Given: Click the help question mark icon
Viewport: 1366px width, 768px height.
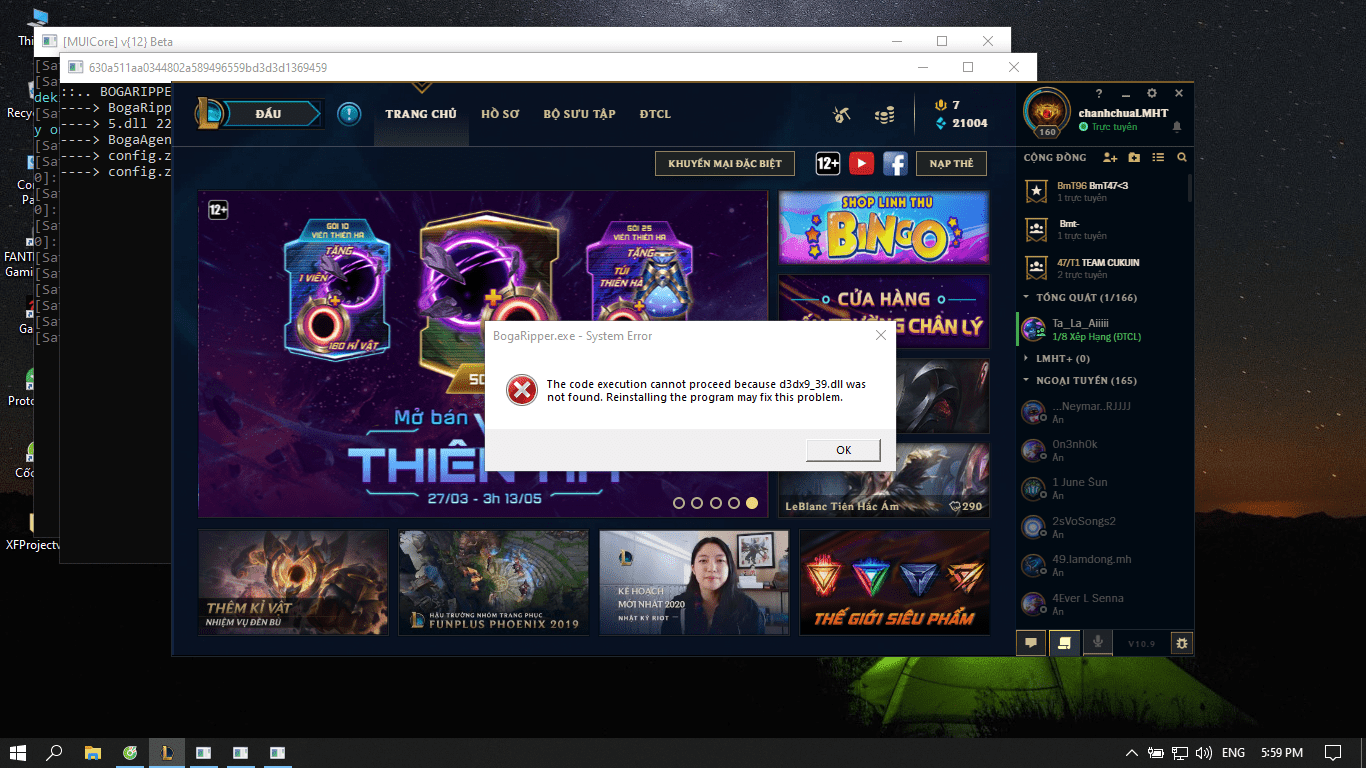Looking at the screenshot, I should coord(1099,93).
